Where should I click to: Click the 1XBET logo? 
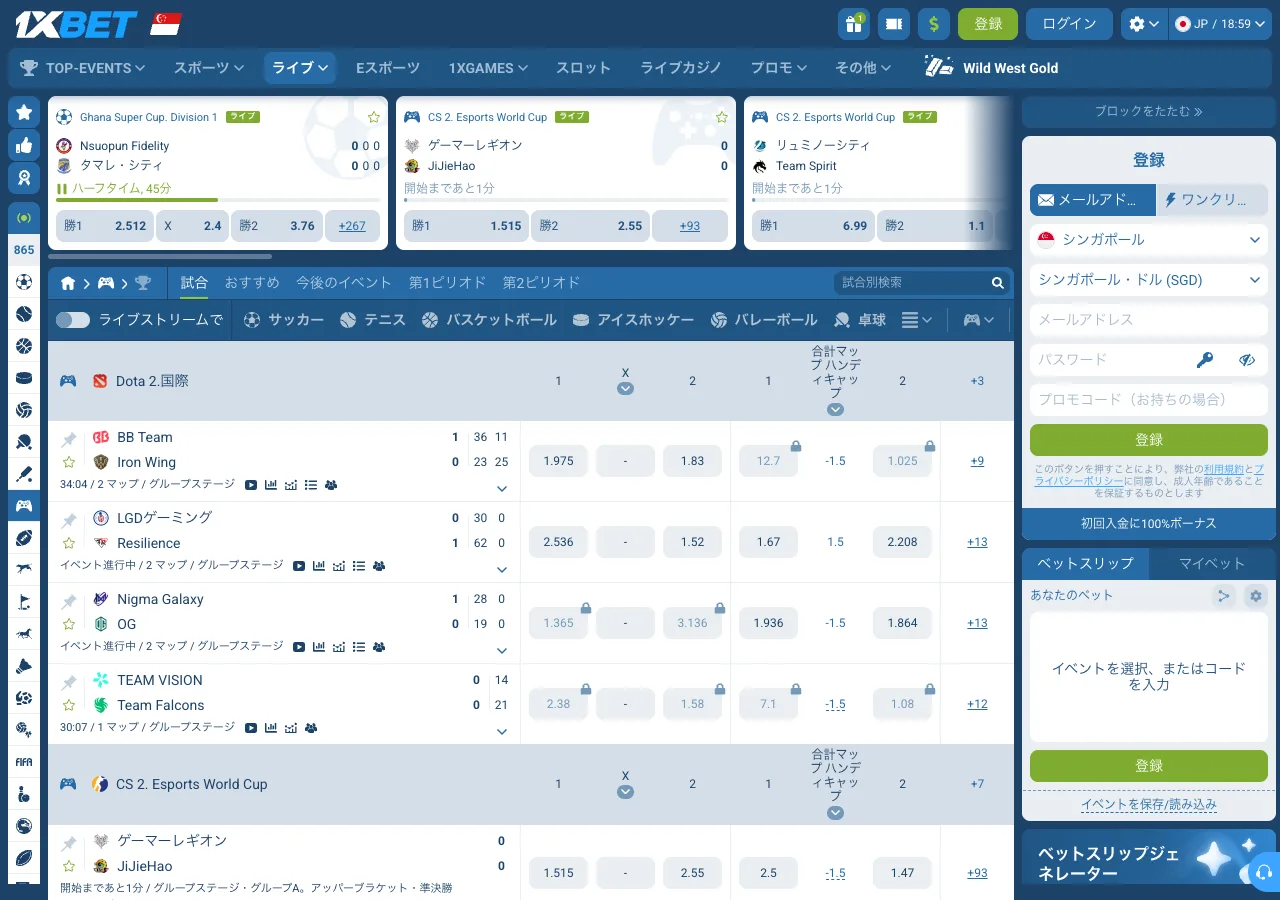point(76,24)
